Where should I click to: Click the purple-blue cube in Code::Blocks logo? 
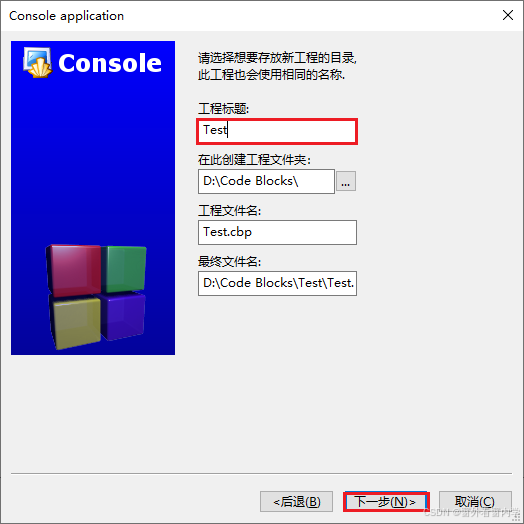pos(122,316)
